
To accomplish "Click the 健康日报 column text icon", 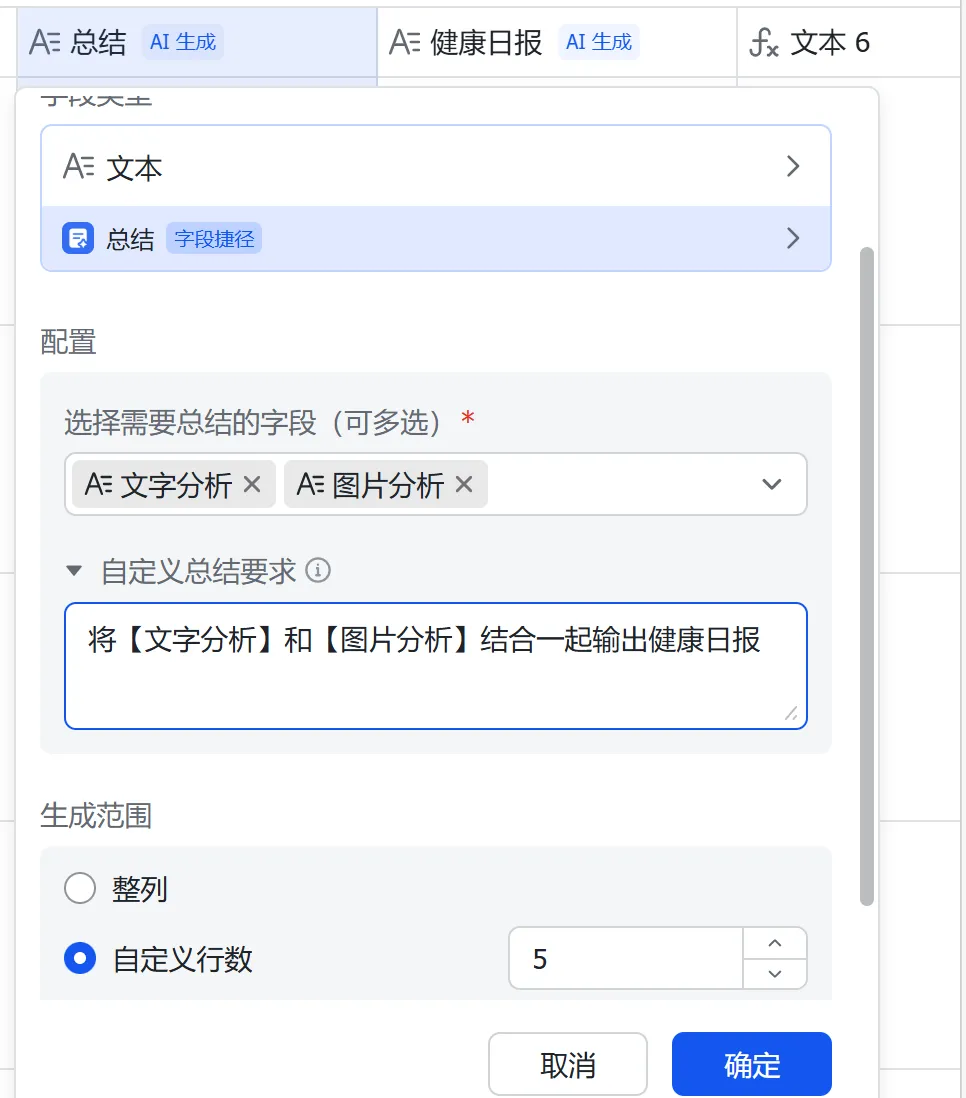I will point(405,42).
